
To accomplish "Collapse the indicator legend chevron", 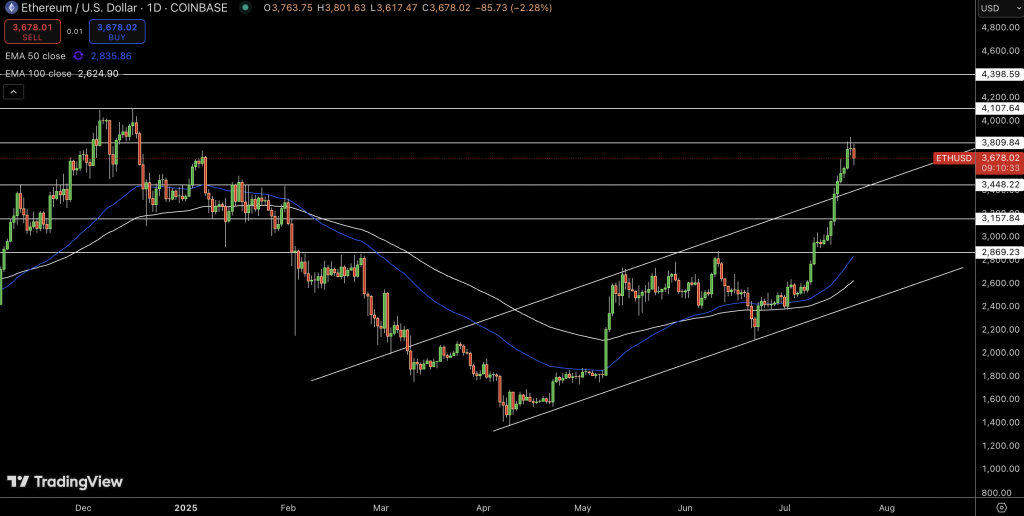I will coord(14,91).
